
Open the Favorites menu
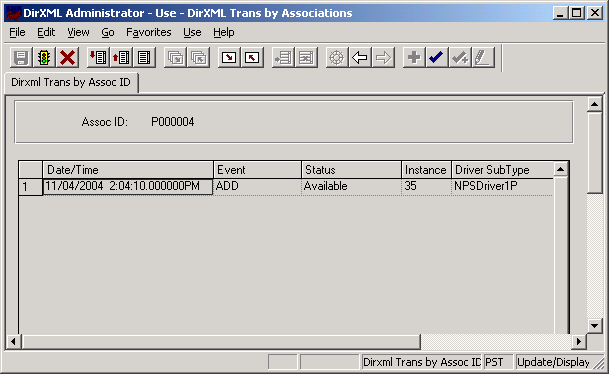point(149,32)
